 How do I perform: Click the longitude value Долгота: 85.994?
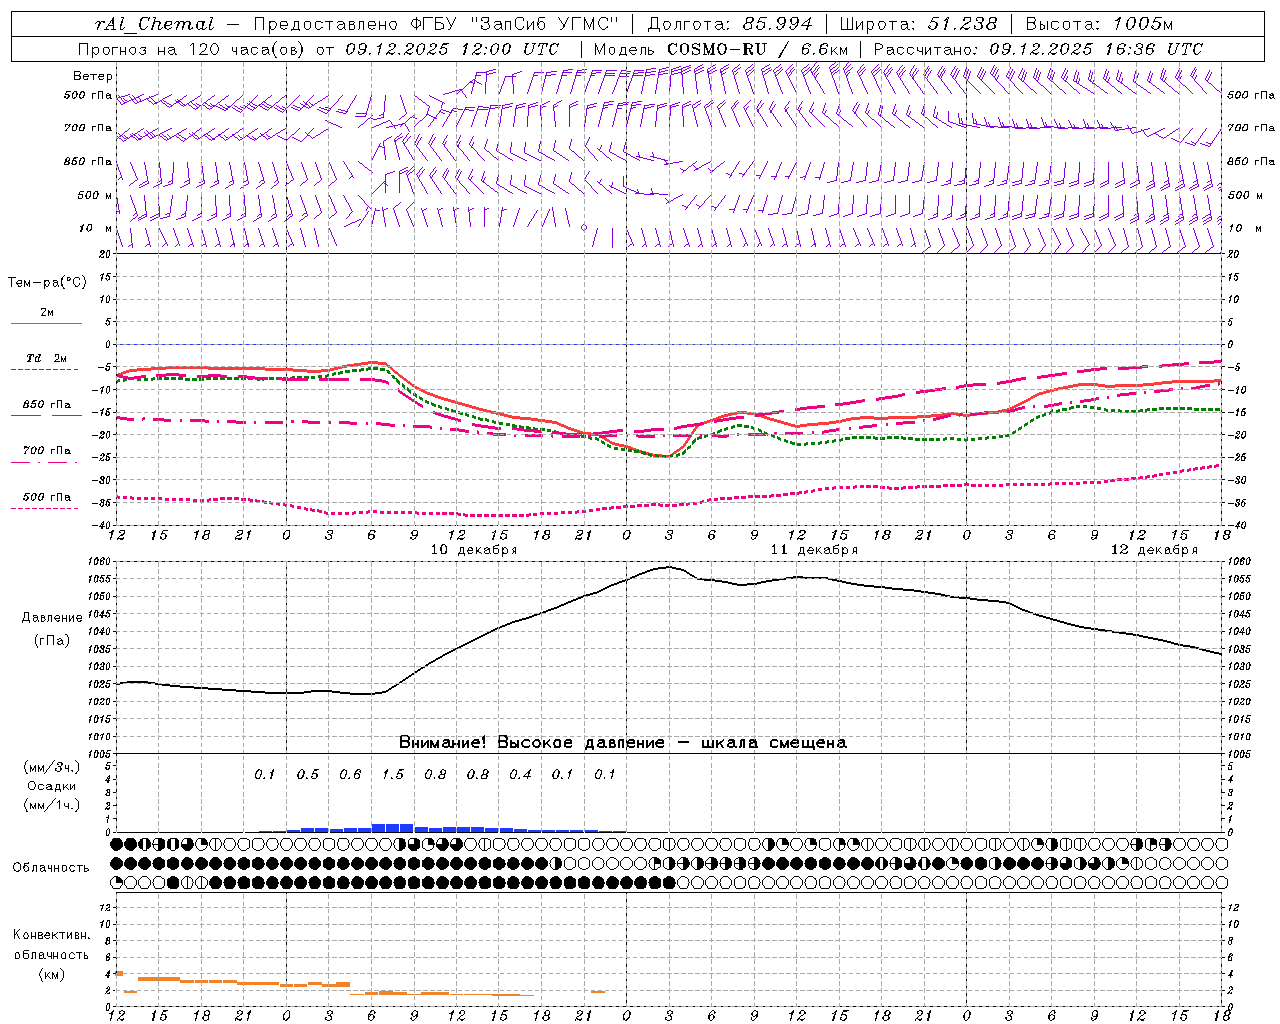click(x=730, y=24)
